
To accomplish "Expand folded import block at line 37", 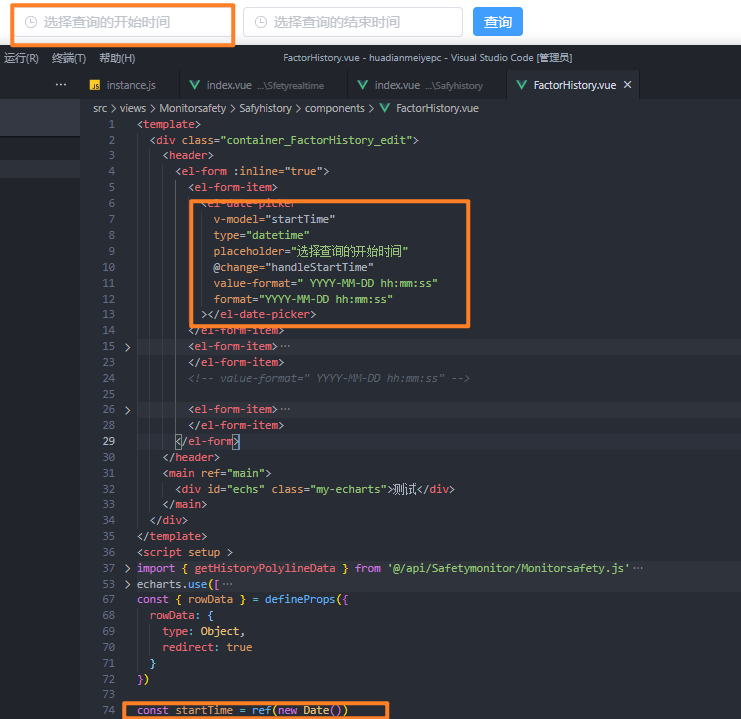I will 128,568.
